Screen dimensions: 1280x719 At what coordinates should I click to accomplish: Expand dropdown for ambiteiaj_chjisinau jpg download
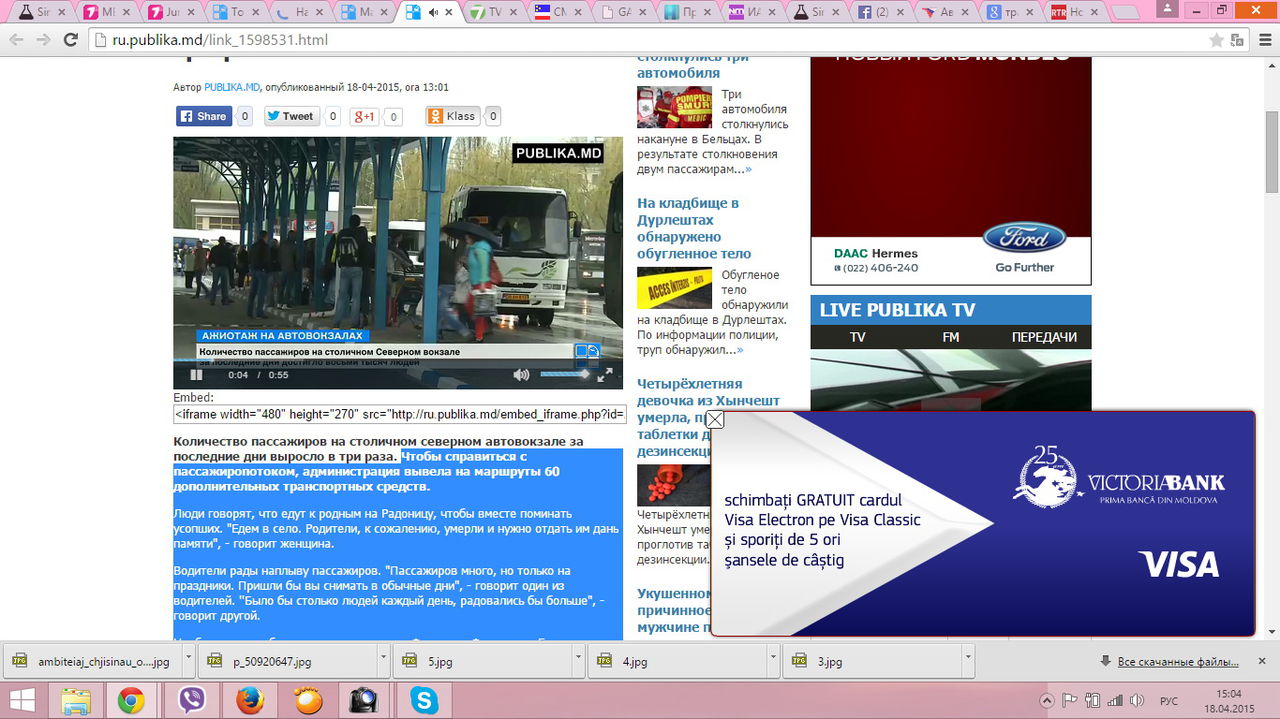(188, 661)
